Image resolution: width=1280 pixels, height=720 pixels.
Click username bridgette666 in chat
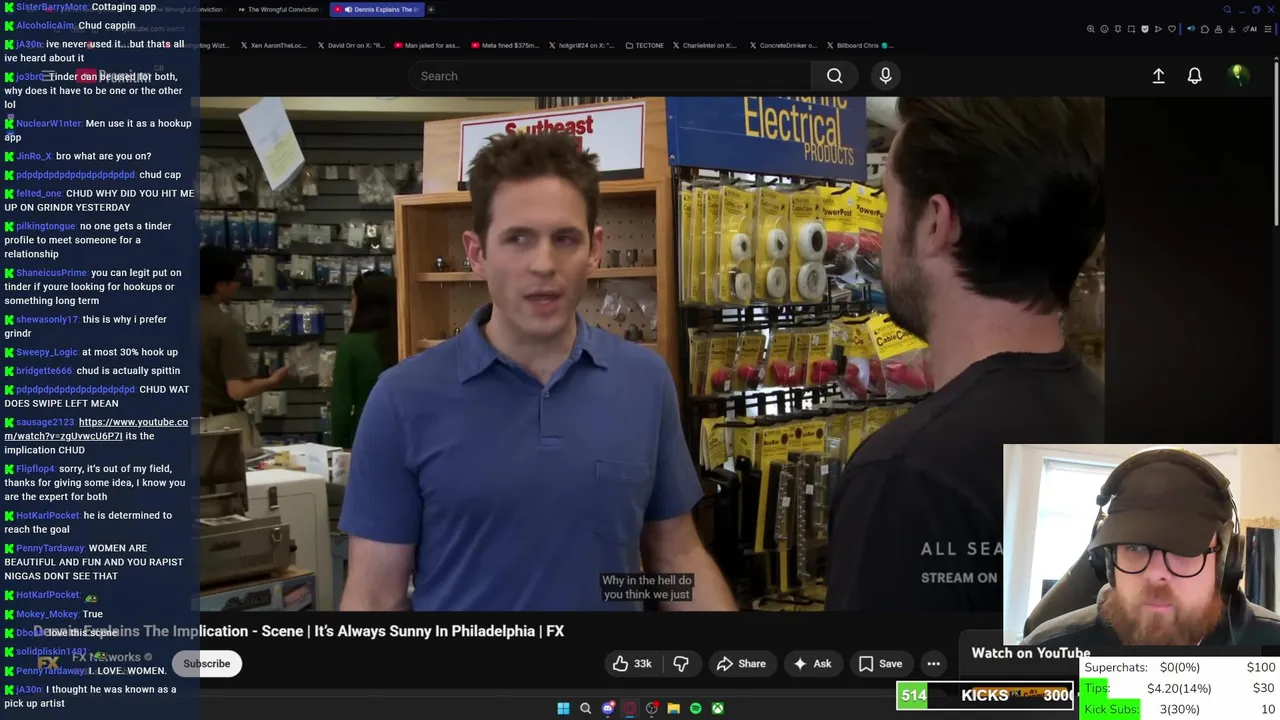click(x=44, y=370)
